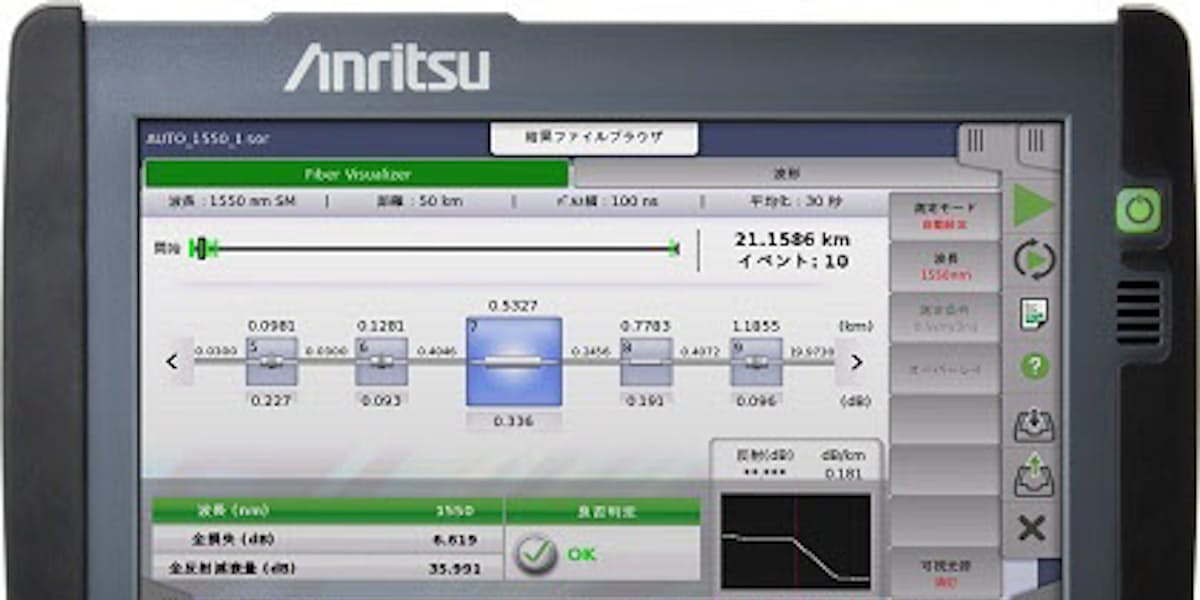Switch to the 波形 waveform tab

785,174
